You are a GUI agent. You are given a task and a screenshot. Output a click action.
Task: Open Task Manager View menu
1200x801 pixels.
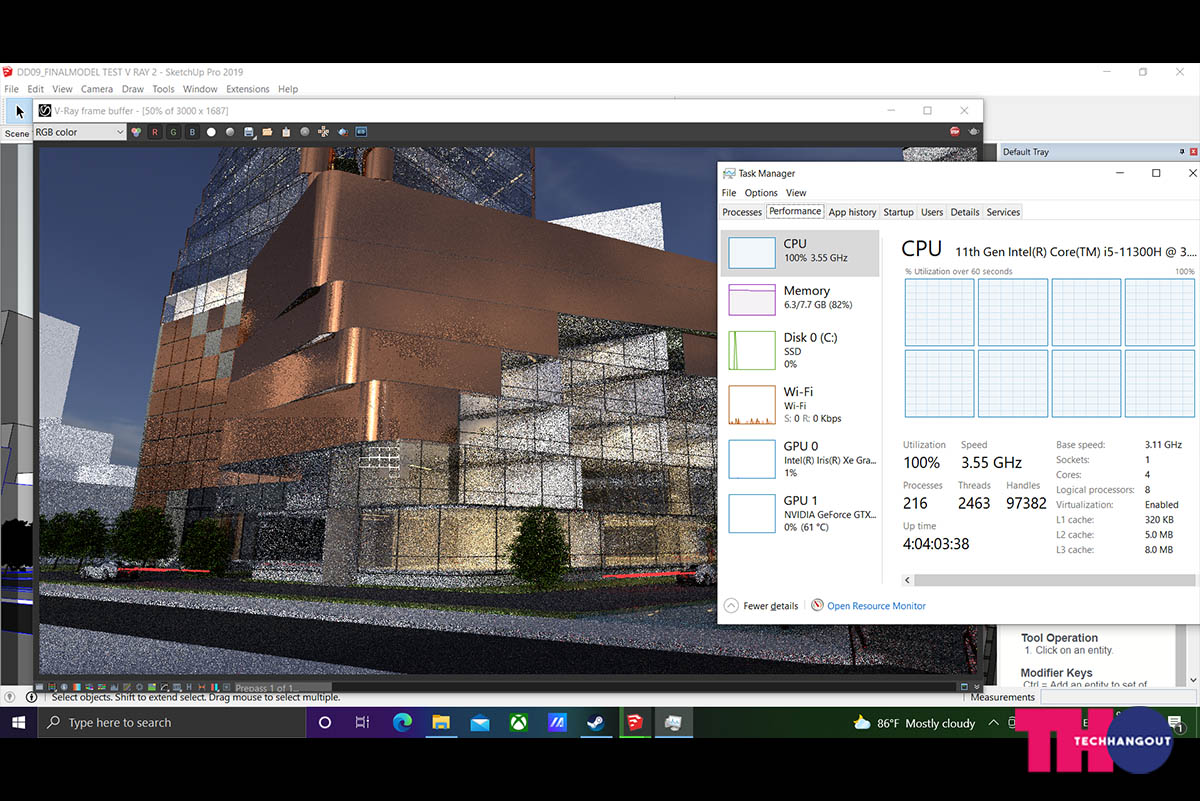(x=796, y=193)
